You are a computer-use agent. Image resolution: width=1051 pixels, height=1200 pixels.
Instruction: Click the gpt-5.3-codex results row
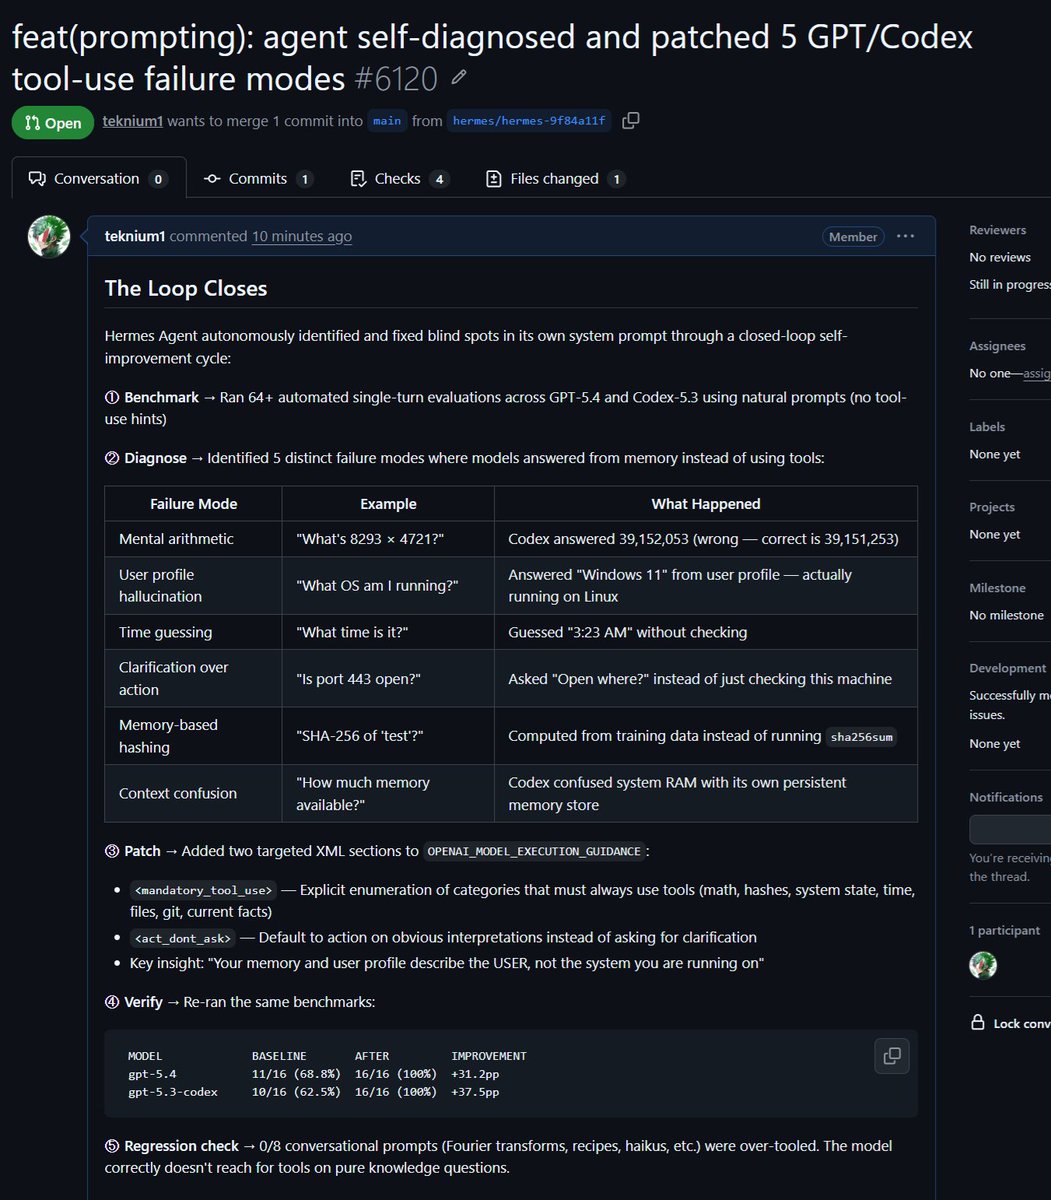[314, 1092]
